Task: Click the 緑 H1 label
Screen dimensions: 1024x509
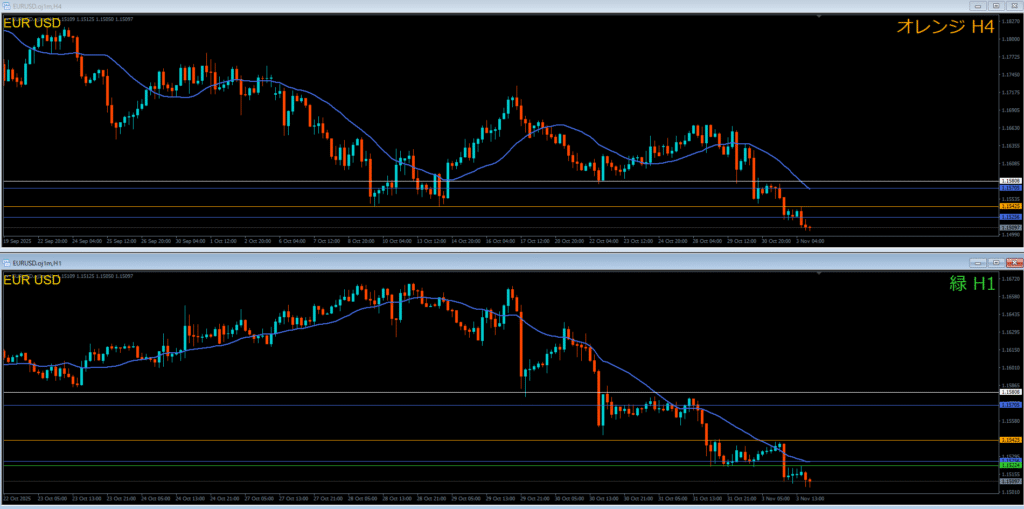Action: pyautogui.click(x=971, y=283)
